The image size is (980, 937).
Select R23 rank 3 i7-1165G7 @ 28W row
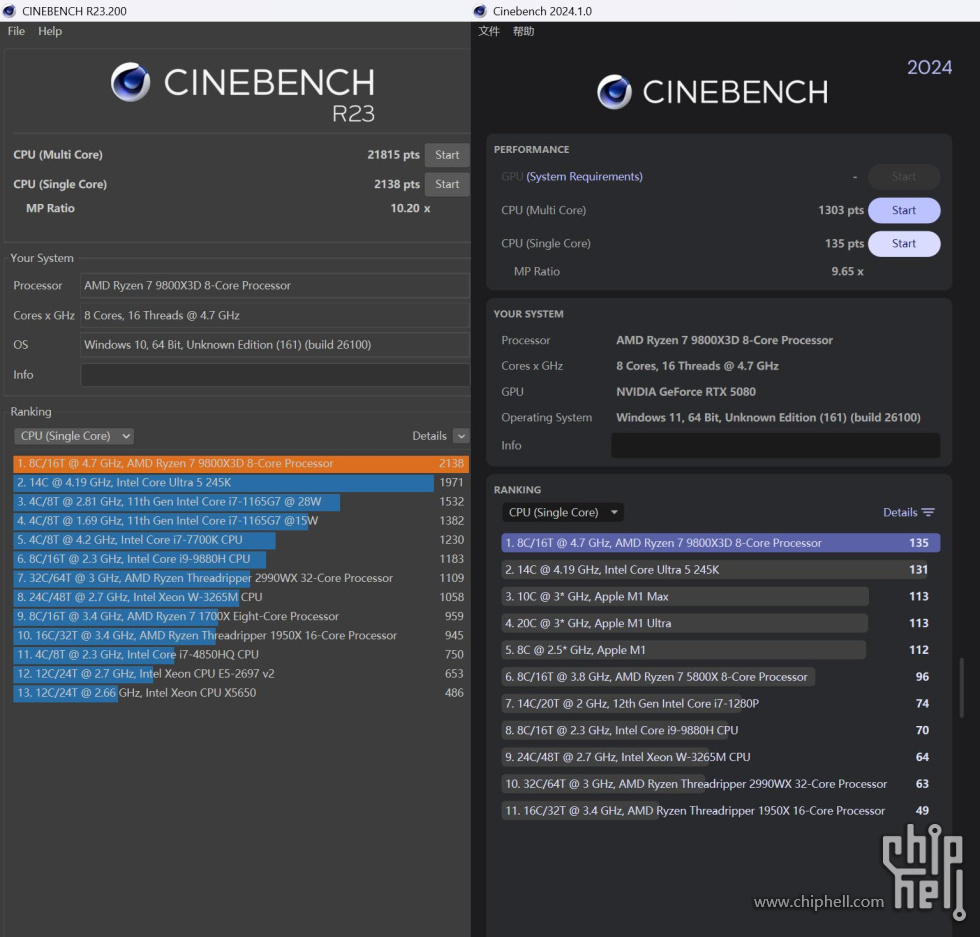click(x=241, y=501)
